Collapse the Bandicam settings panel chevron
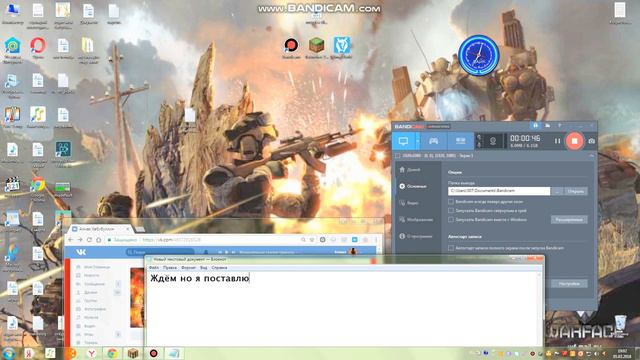The image size is (640, 360). point(591,156)
